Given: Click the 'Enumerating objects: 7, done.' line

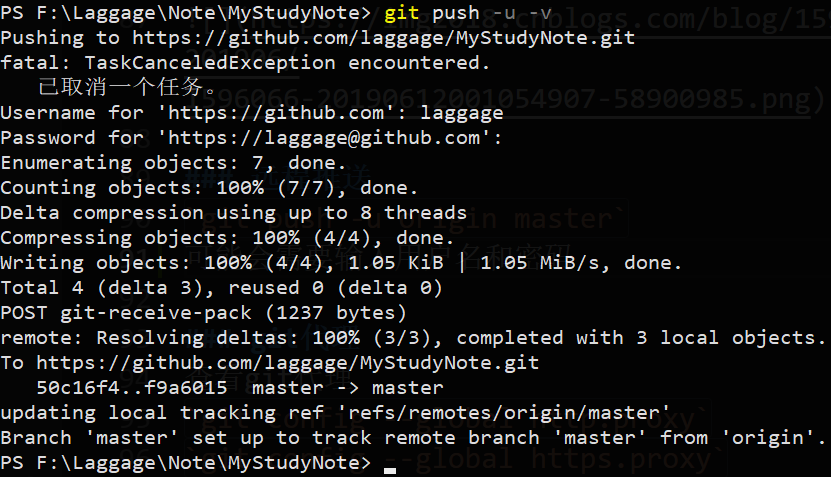Looking at the screenshot, I should [x=173, y=163].
